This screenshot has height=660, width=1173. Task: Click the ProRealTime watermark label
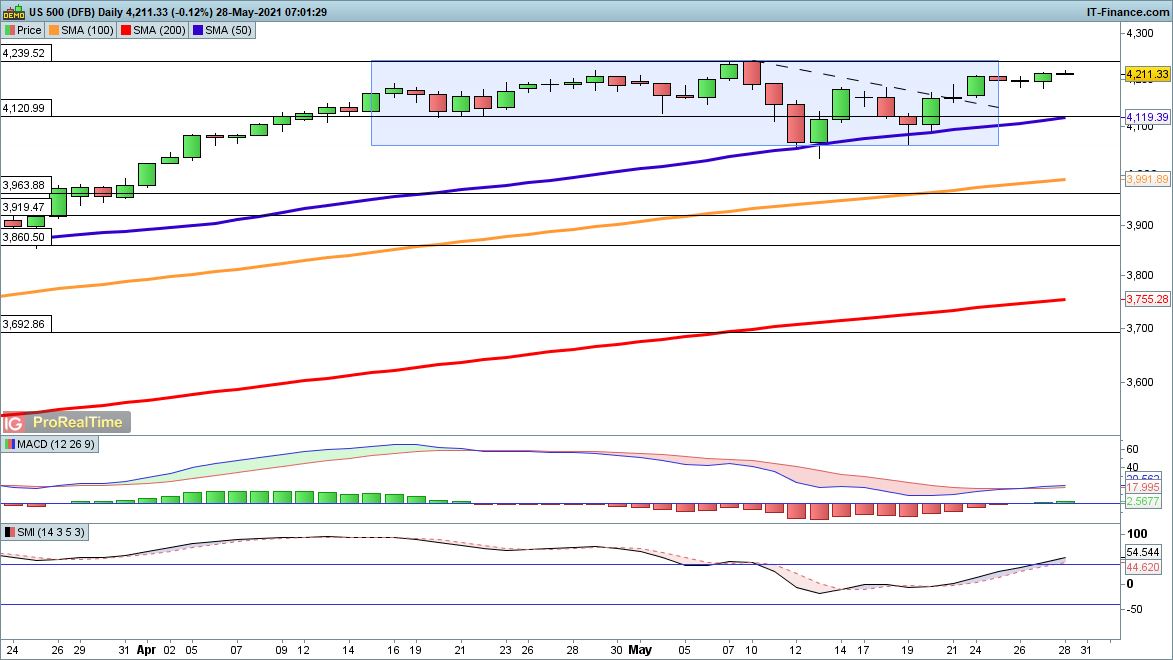pyautogui.click(x=77, y=423)
